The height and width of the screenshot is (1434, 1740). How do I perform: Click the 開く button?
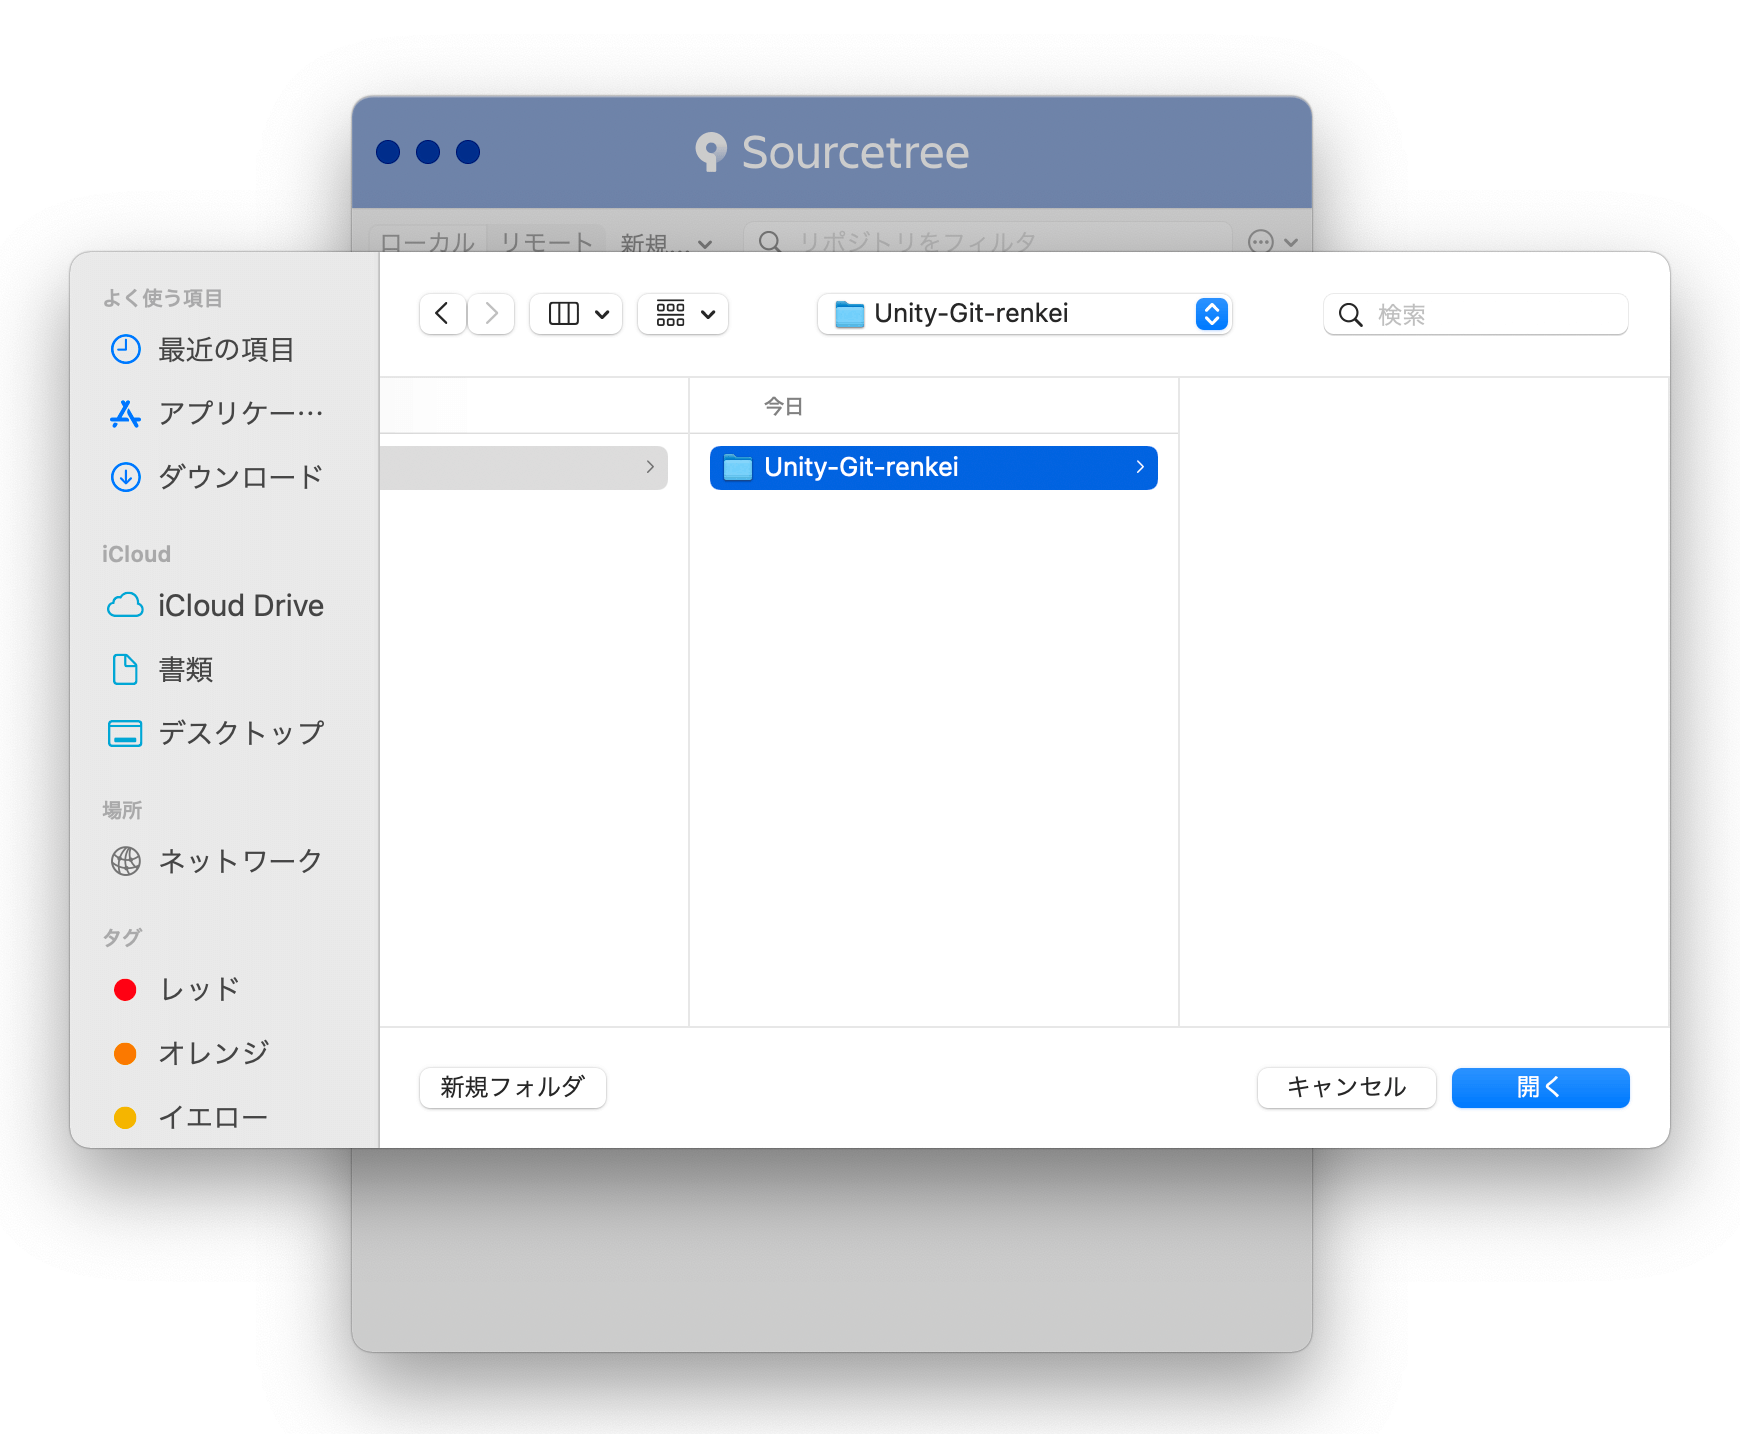pos(1539,1088)
